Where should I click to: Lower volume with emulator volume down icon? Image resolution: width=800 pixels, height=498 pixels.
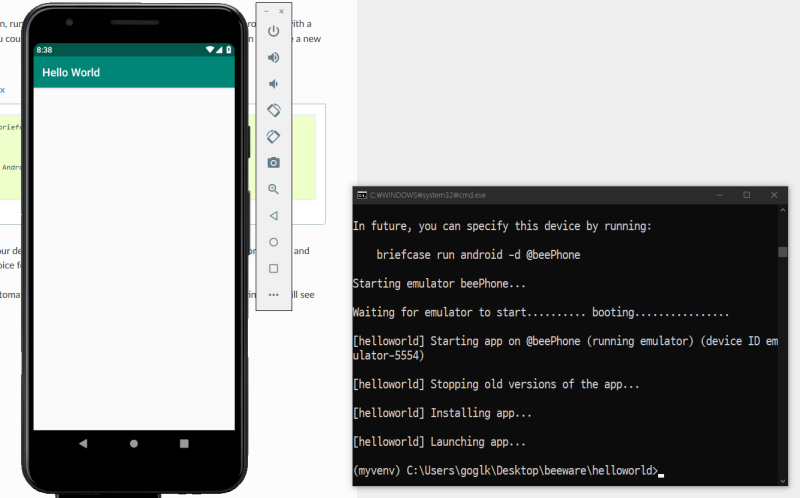click(273, 84)
